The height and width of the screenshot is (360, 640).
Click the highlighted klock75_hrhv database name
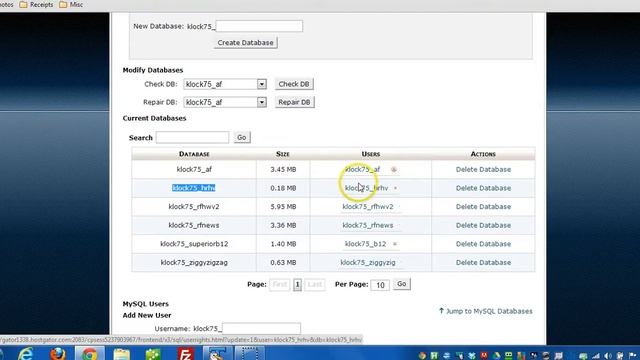click(193, 188)
